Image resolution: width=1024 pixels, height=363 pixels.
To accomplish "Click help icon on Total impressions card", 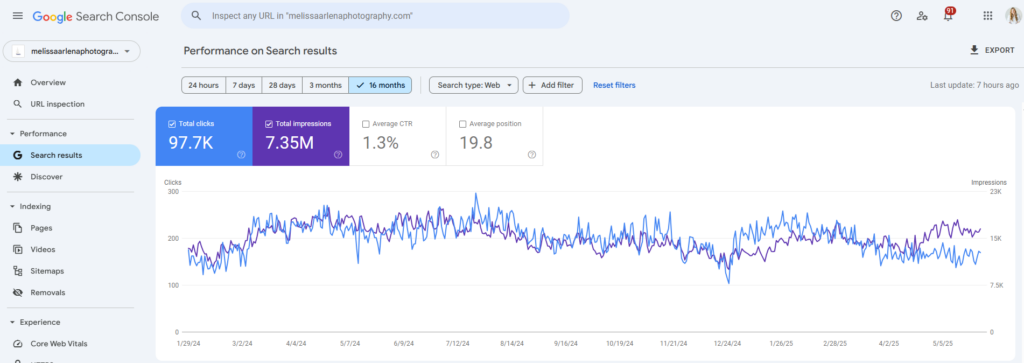I will (338, 155).
